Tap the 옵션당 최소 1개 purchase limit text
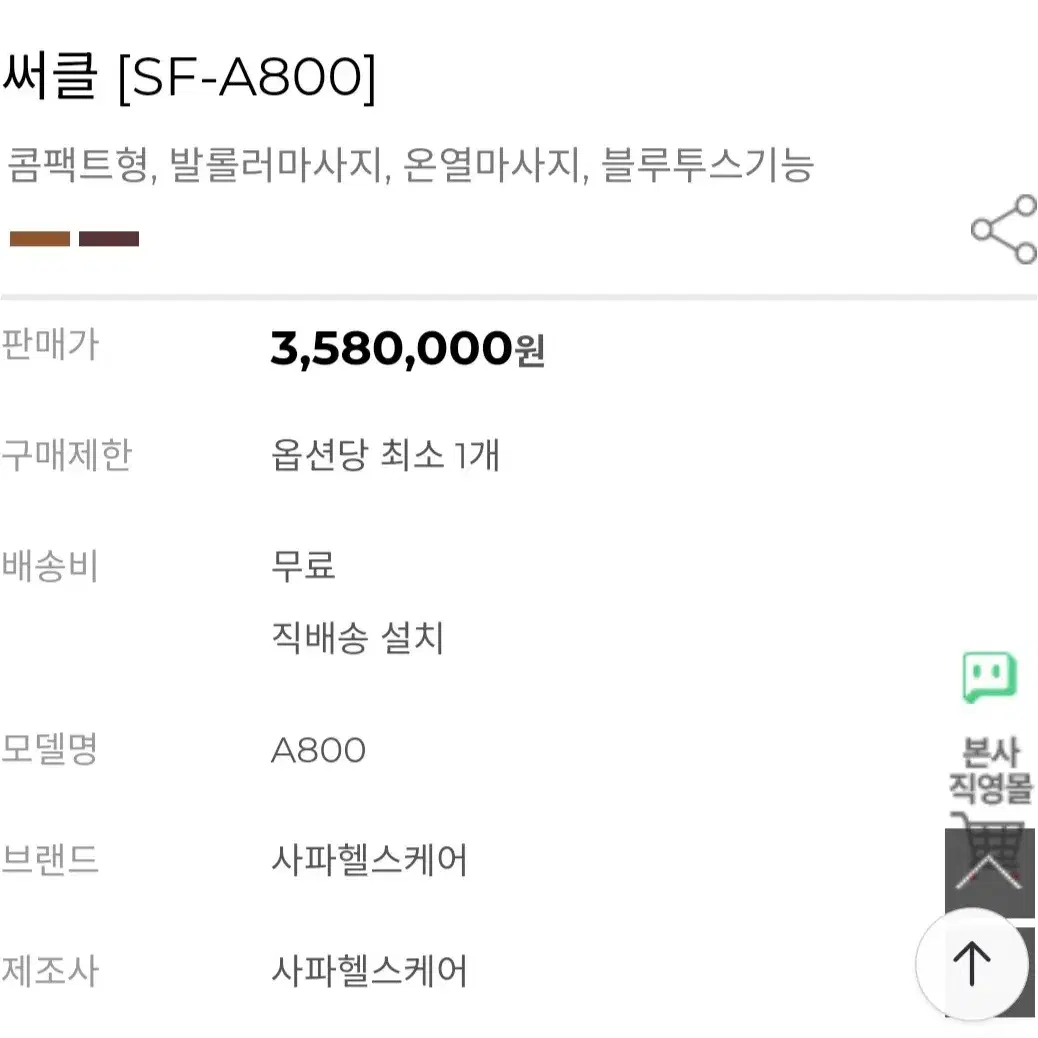1038x1038 pixels. (385, 455)
